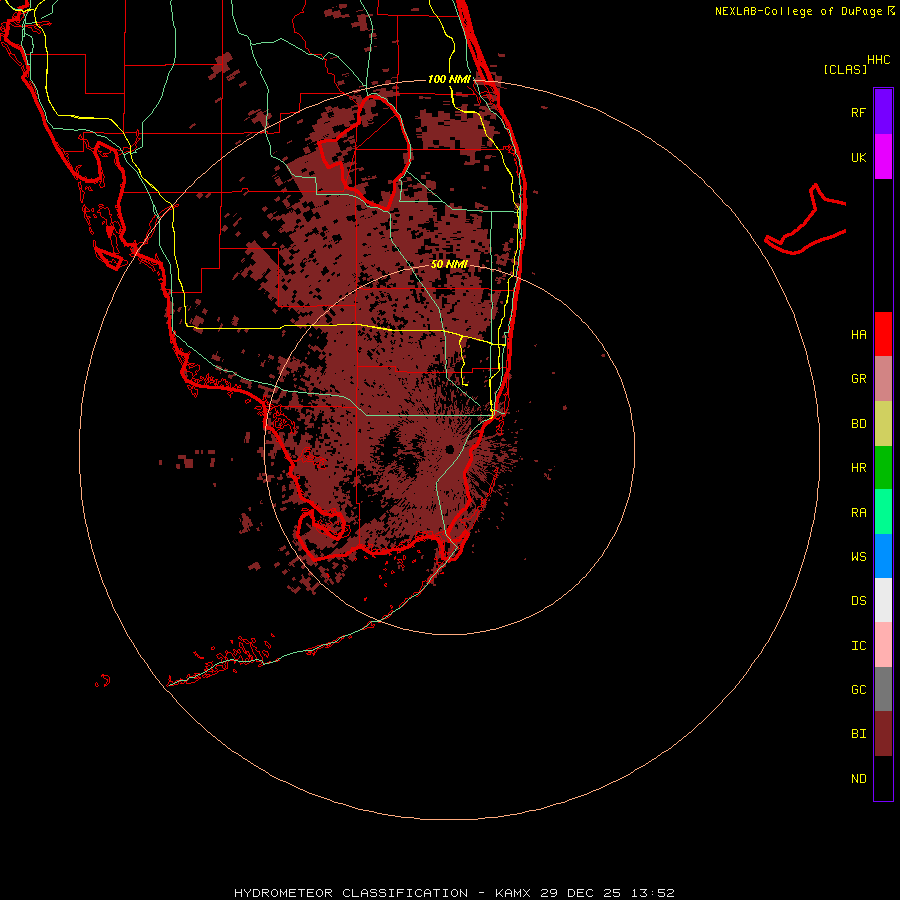Viewport: 900px width, 900px height.
Task: Click the 'RF' legend label
Action: [x=858, y=112]
